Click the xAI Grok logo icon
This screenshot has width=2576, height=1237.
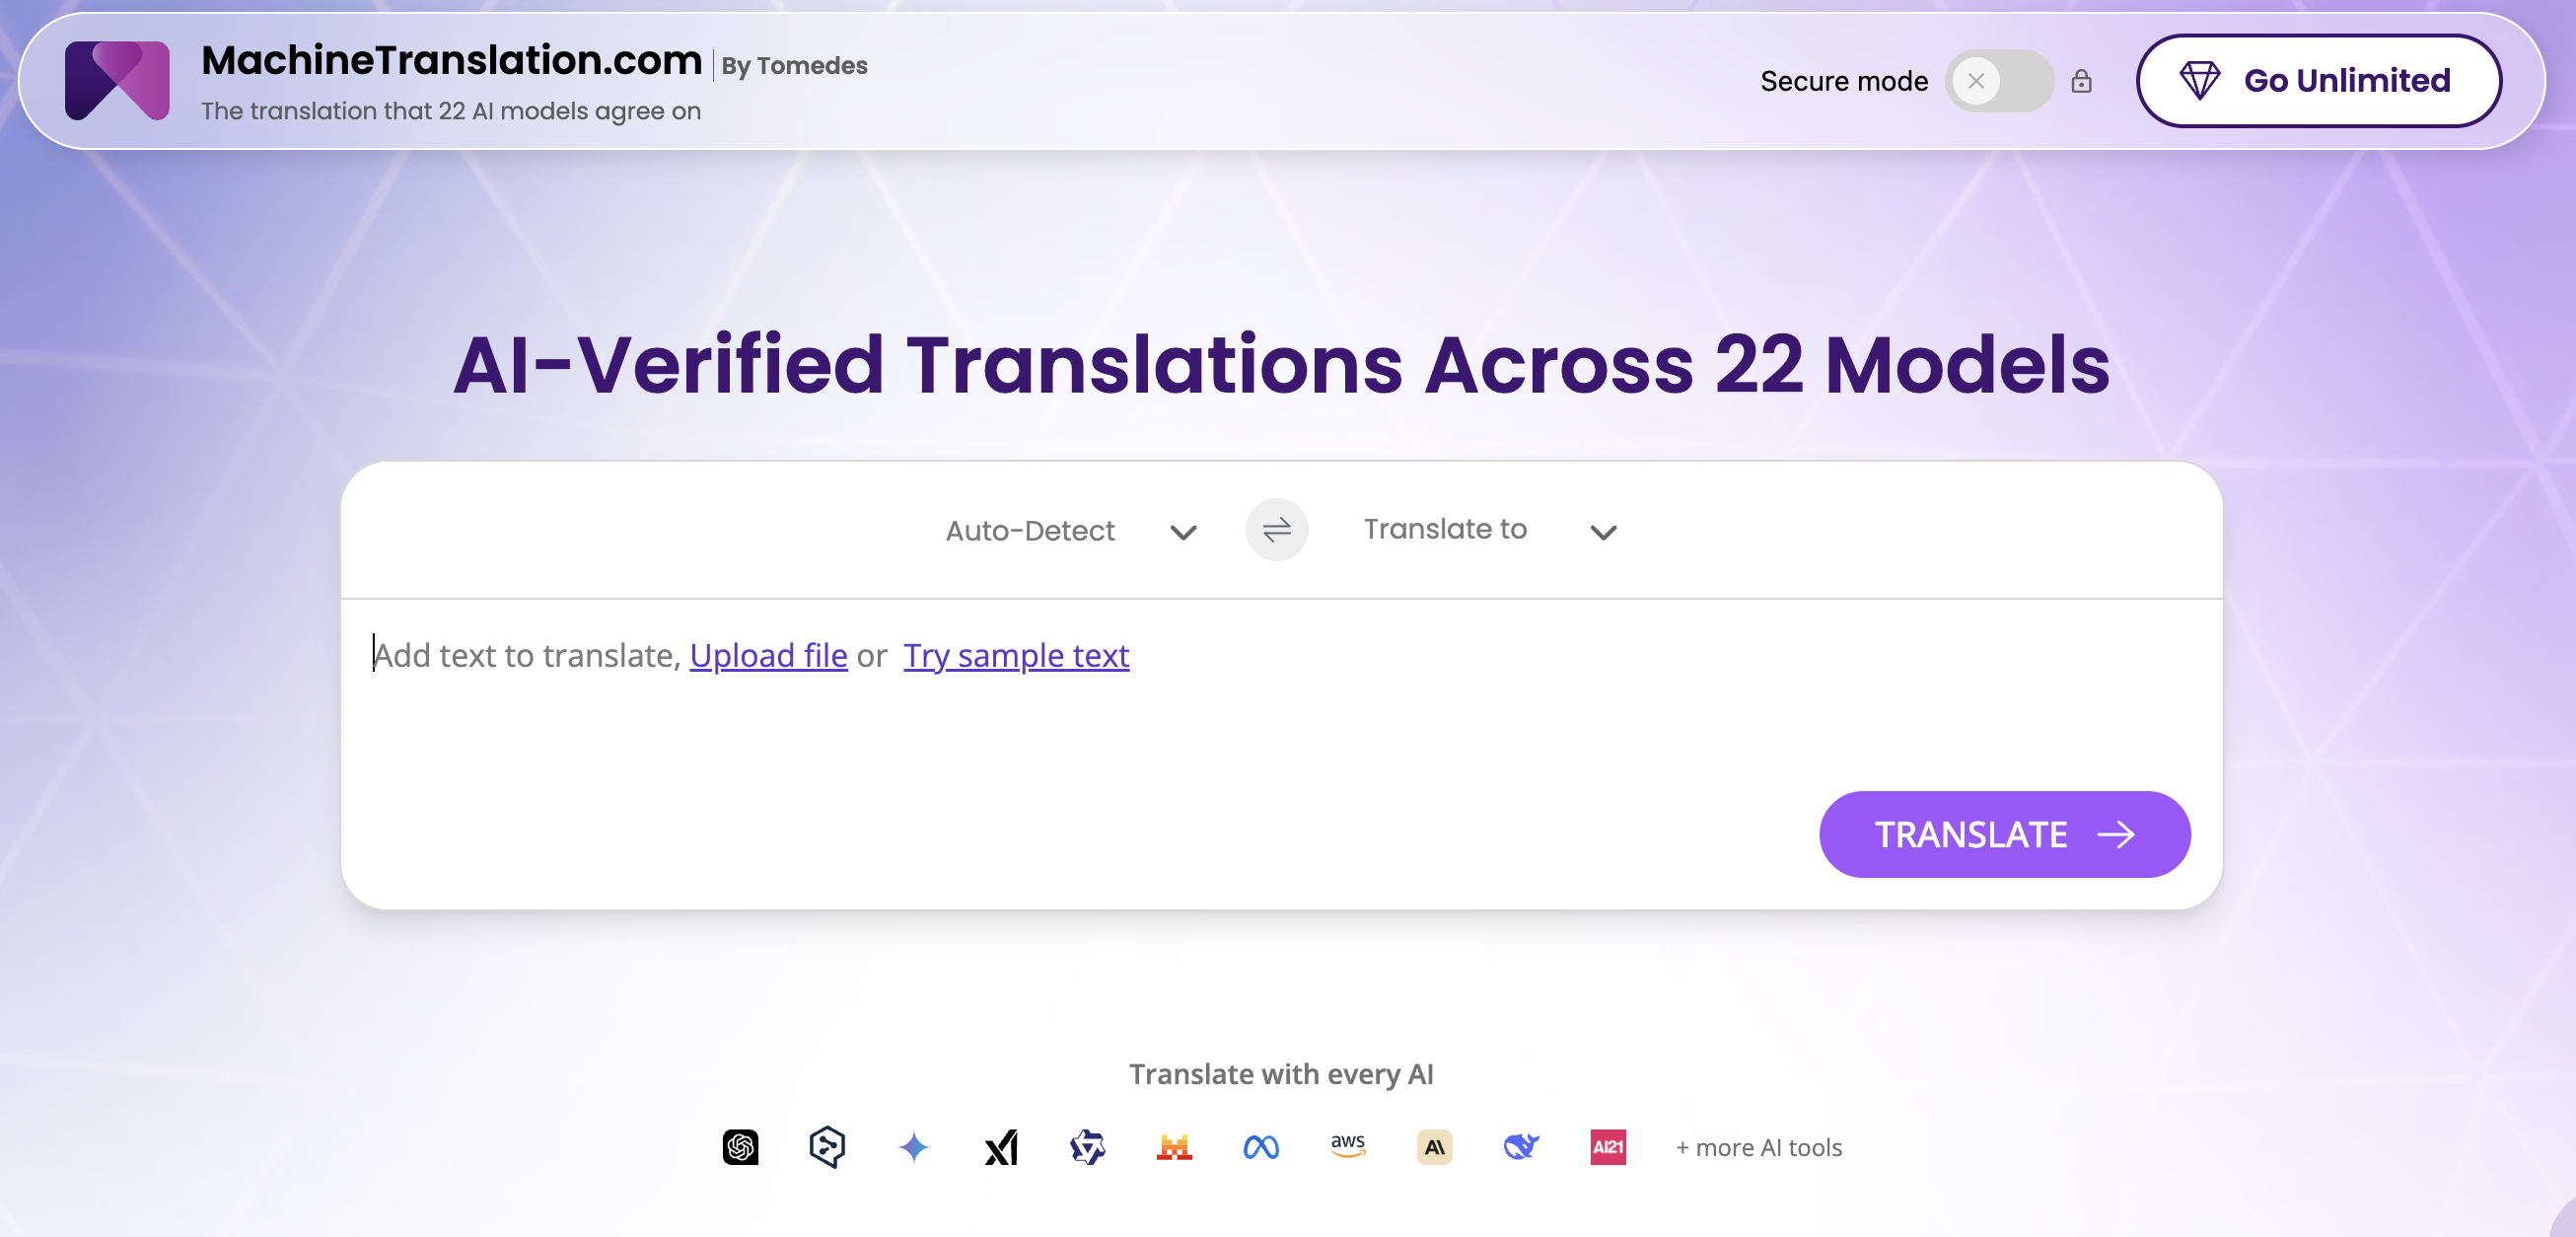click(1001, 1147)
